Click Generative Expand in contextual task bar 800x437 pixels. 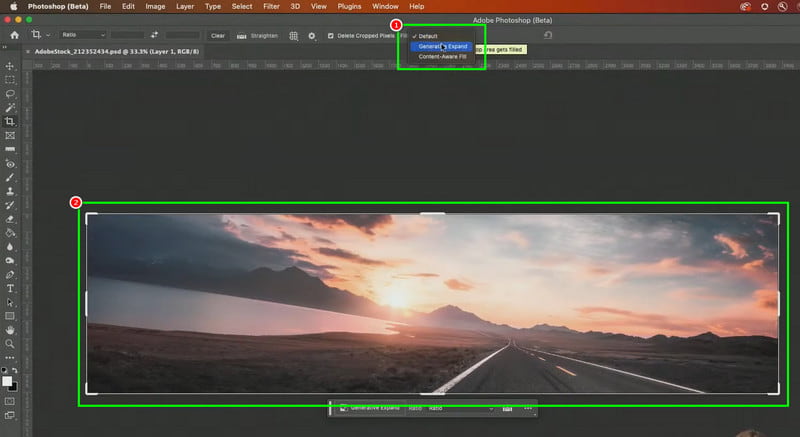click(370, 408)
